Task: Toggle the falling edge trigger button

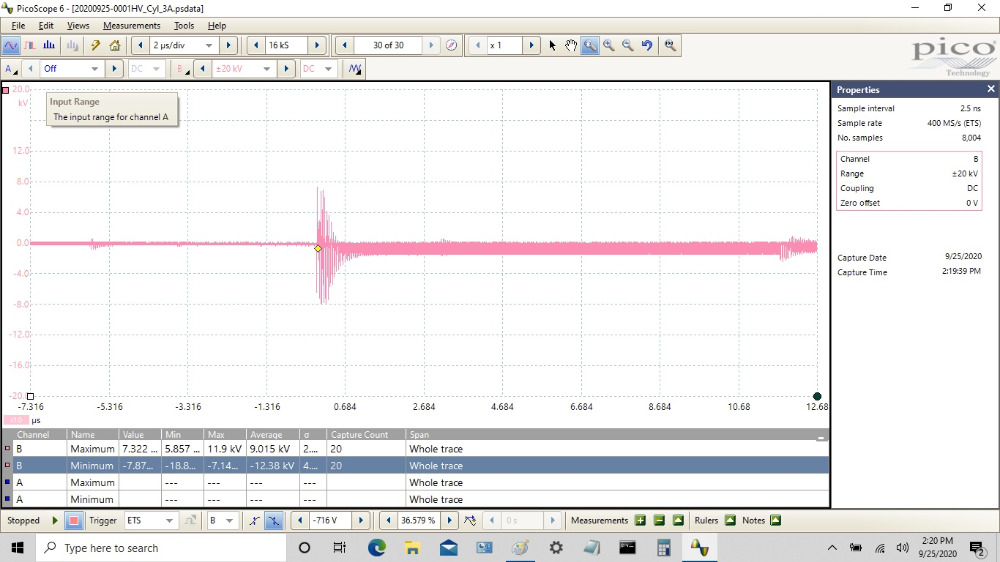Action: tap(274, 521)
